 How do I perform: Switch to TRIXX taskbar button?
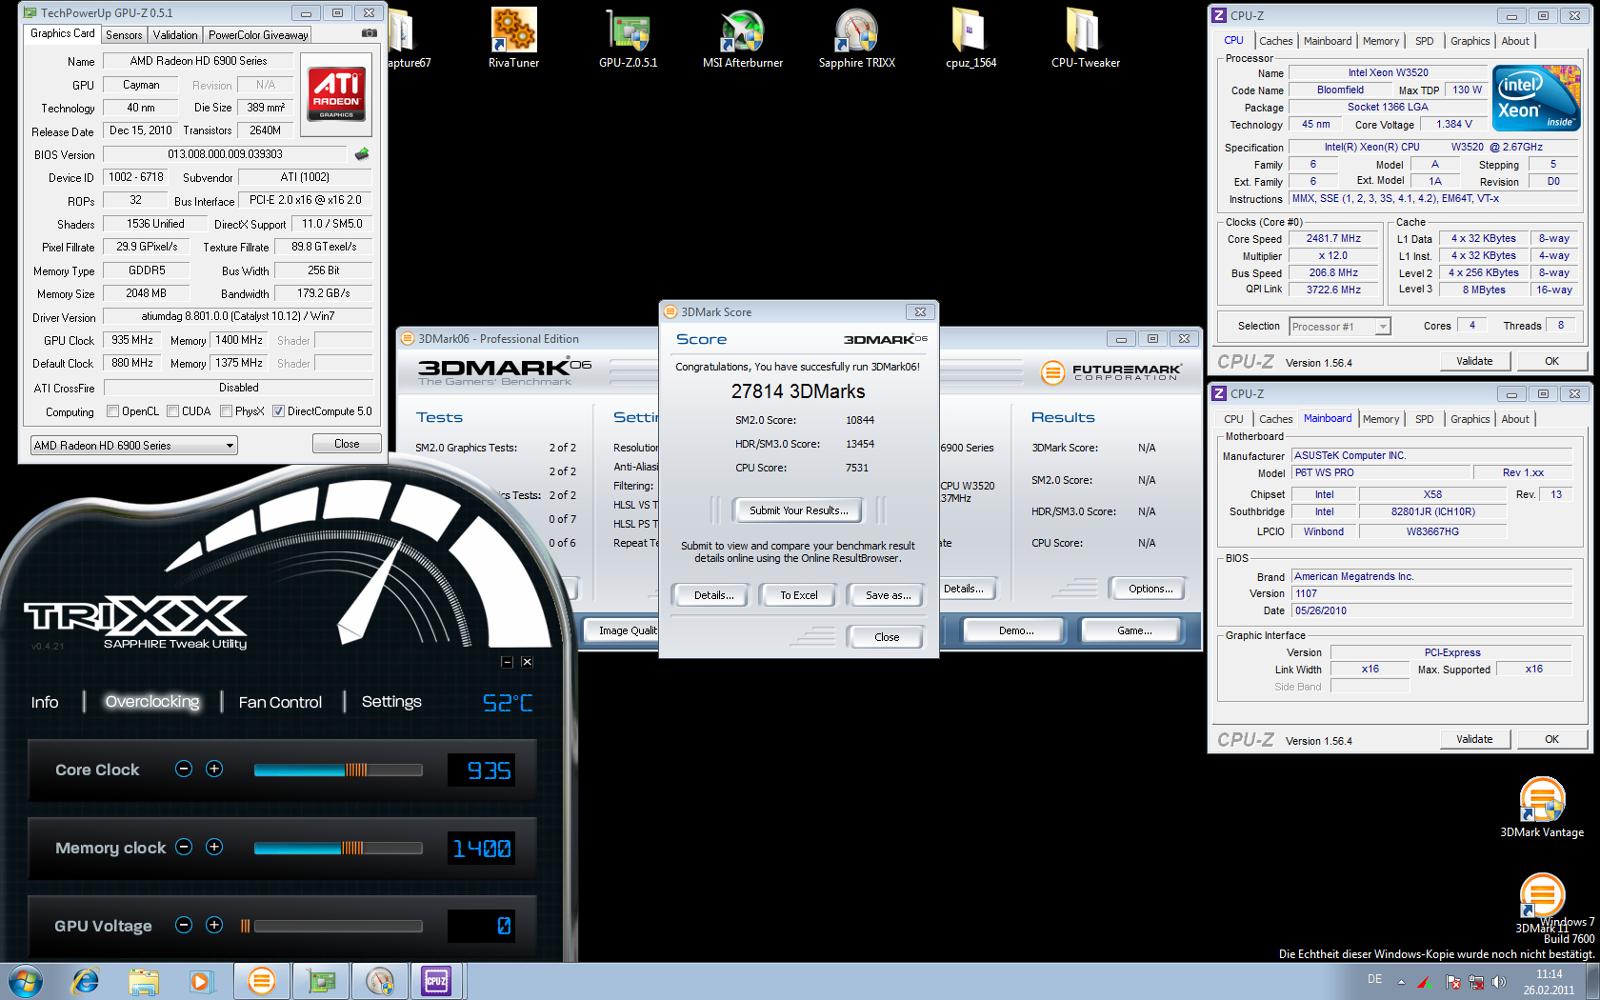coord(379,982)
